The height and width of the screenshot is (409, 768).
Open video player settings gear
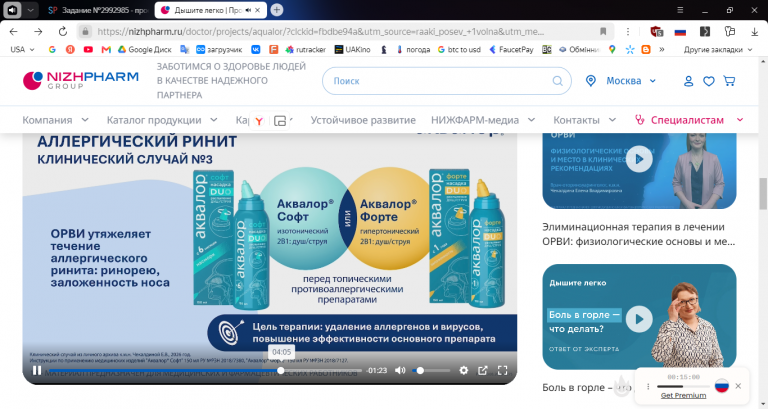coord(463,370)
